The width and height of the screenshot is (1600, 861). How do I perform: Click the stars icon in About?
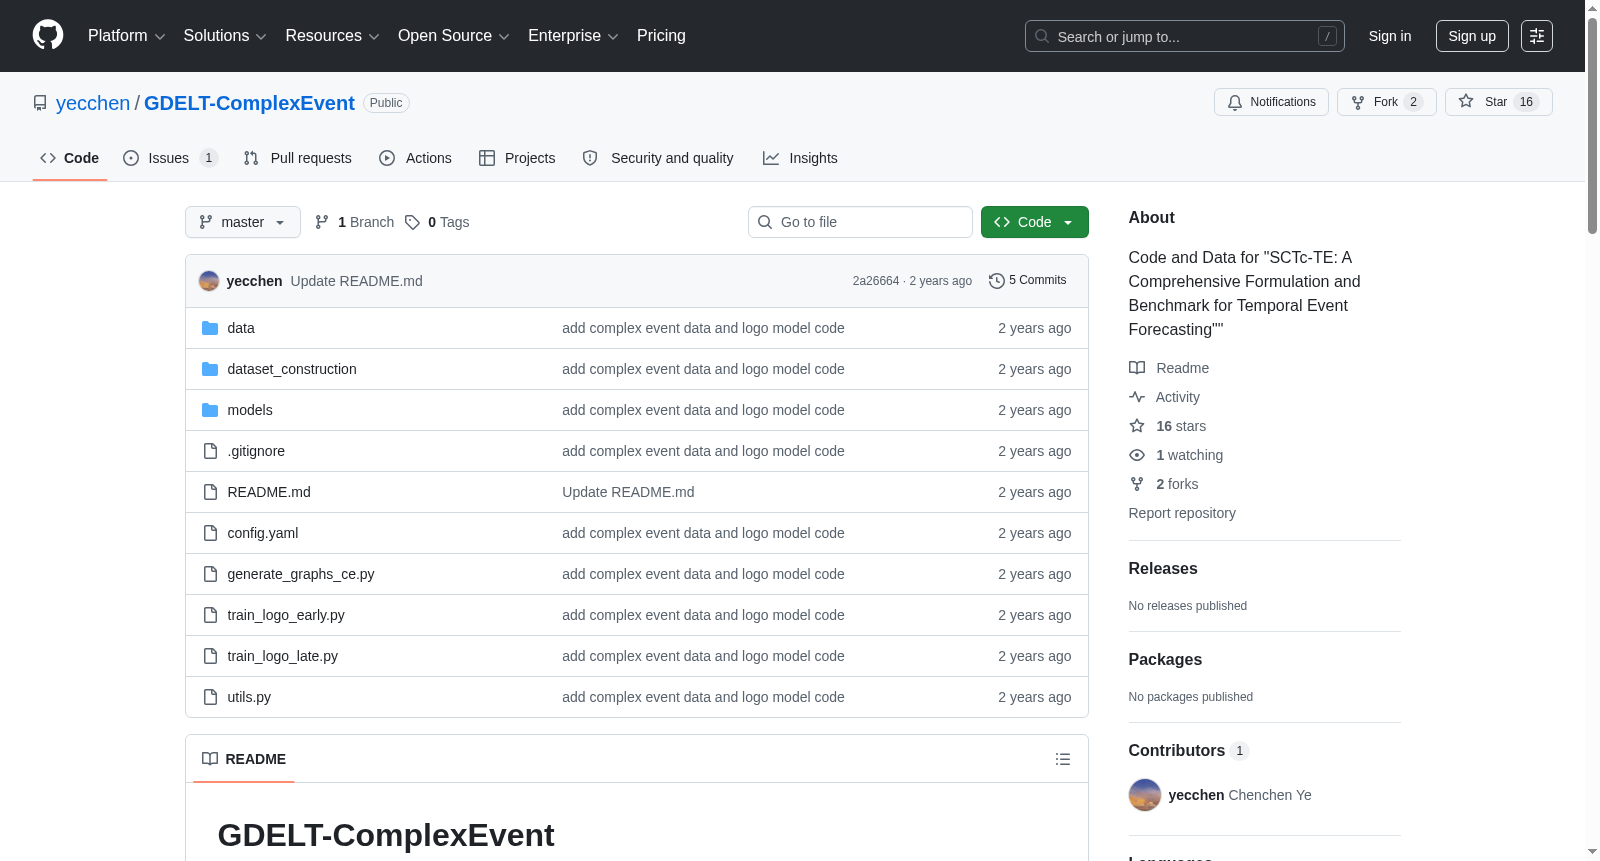point(1137,426)
